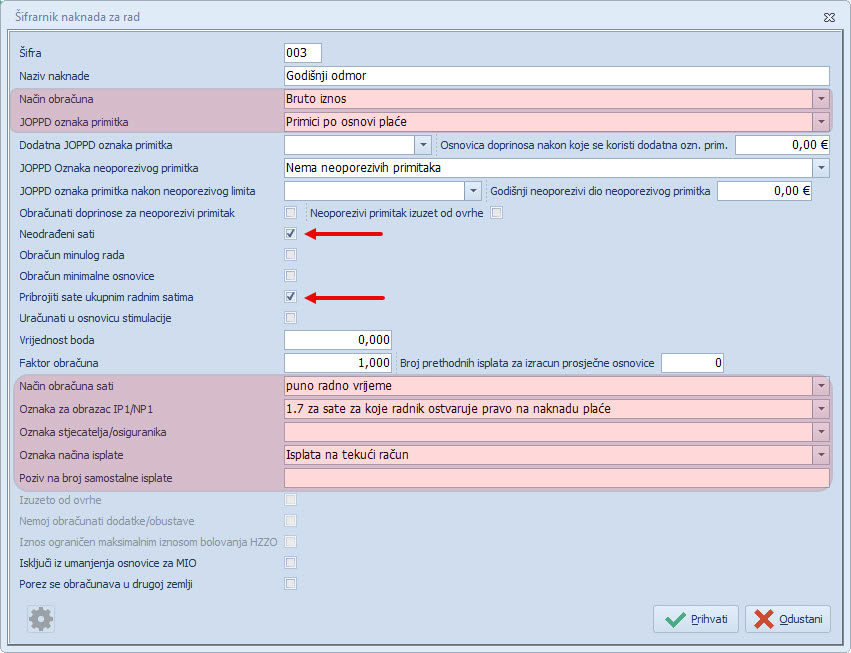Open the Oznaka načina isplate dropdown

(x=821, y=455)
